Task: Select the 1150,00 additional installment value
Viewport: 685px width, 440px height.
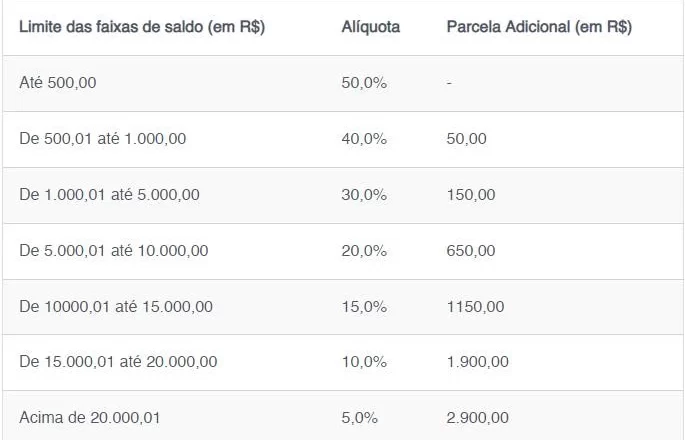Action: 475,307
